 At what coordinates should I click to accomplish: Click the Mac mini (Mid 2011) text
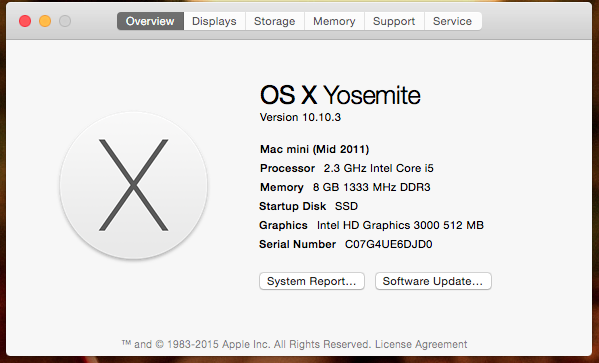tap(314, 149)
